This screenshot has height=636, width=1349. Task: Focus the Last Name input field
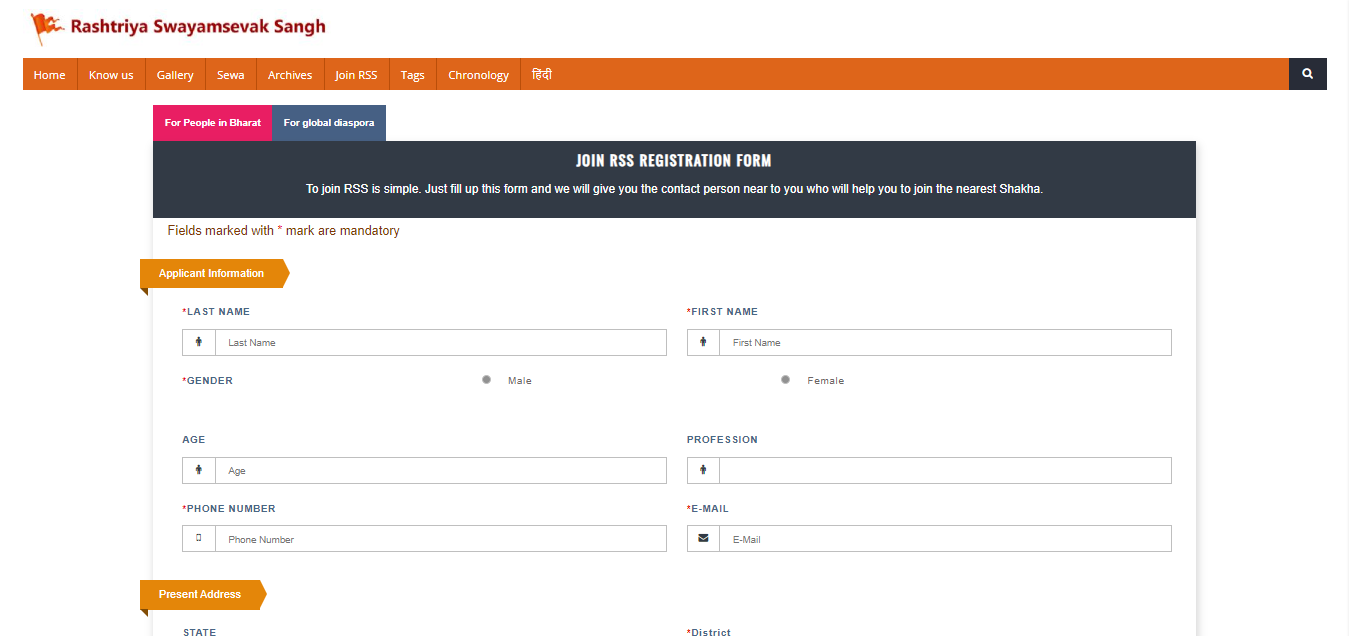tap(441, 342)
